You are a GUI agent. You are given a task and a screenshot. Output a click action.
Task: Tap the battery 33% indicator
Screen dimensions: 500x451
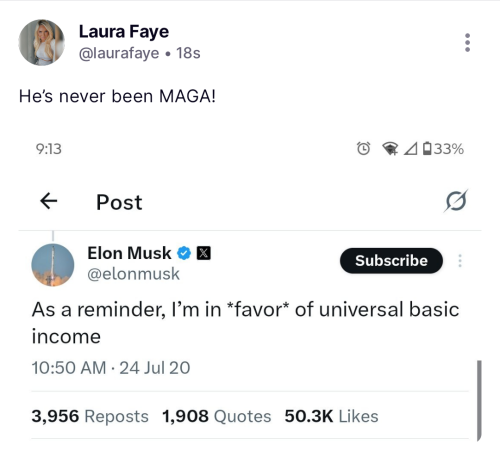443,149
